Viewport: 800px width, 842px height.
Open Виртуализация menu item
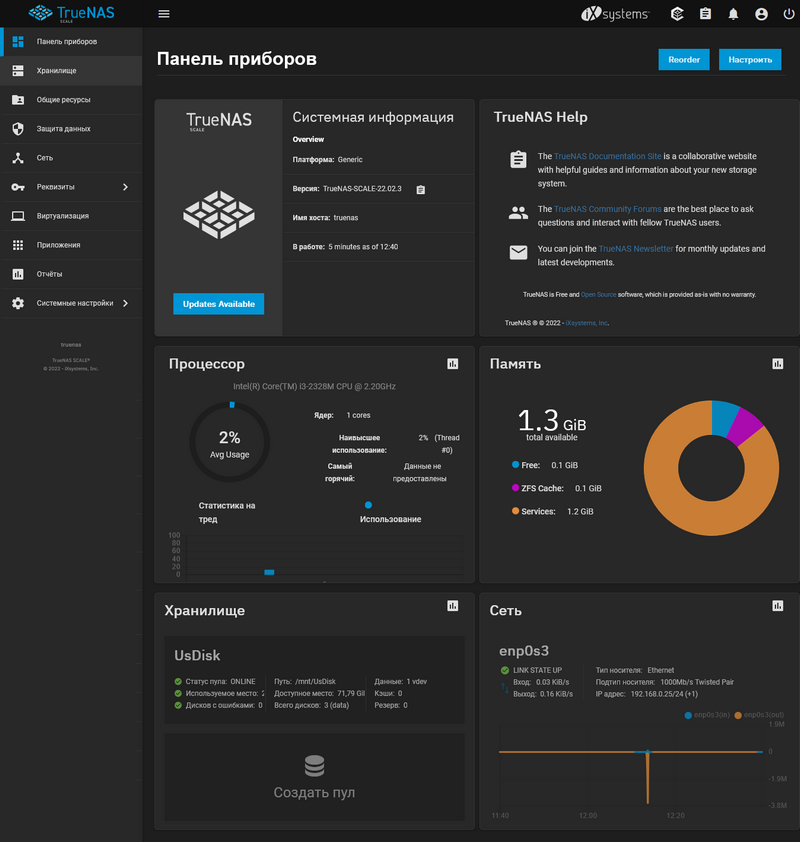71,216
